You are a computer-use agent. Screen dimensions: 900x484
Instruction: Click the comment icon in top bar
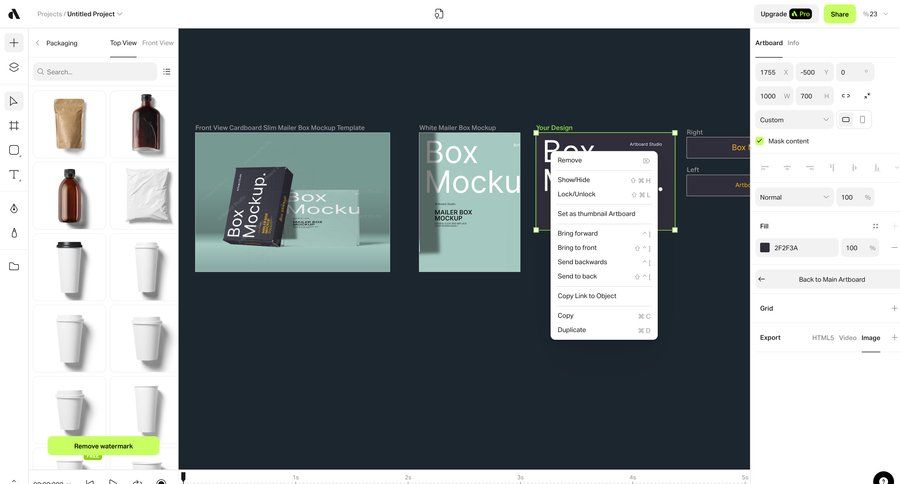[439, 14]
